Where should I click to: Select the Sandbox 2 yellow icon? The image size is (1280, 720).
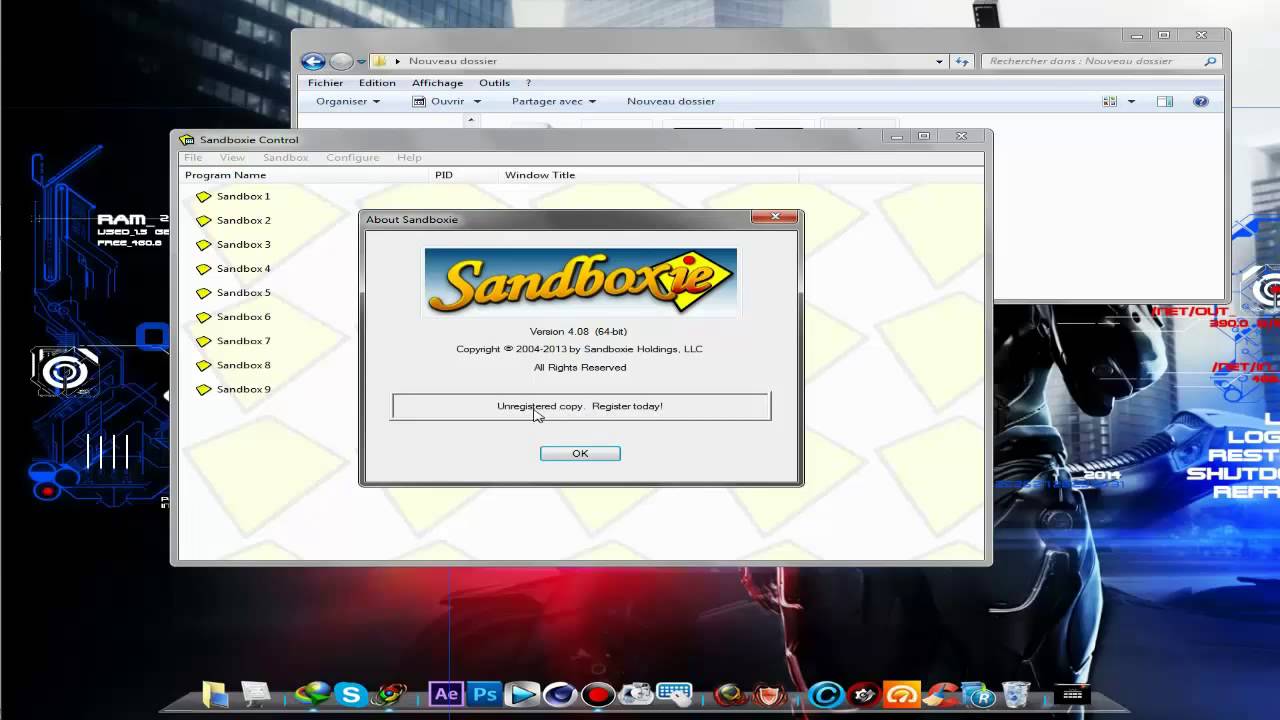coord(204,221)
